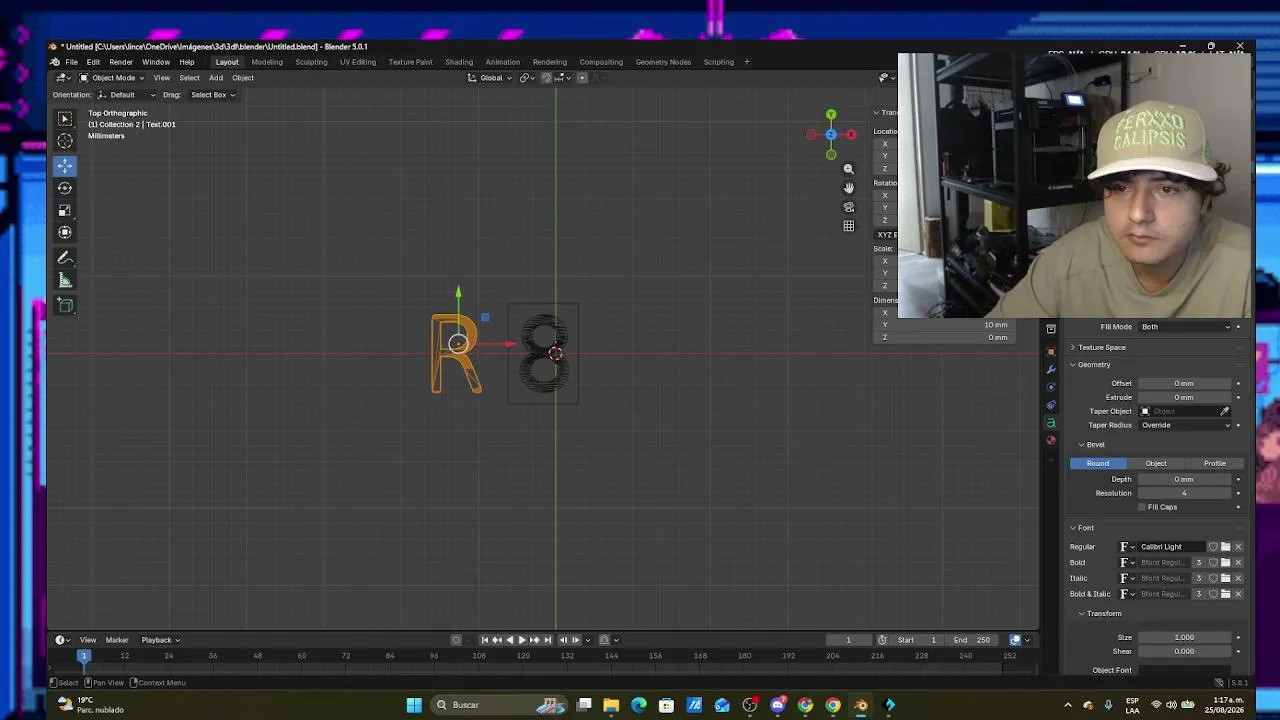Activate the Rotate tool
The width and height of the screenshot is (1280, 720).
tap(65, 188)
